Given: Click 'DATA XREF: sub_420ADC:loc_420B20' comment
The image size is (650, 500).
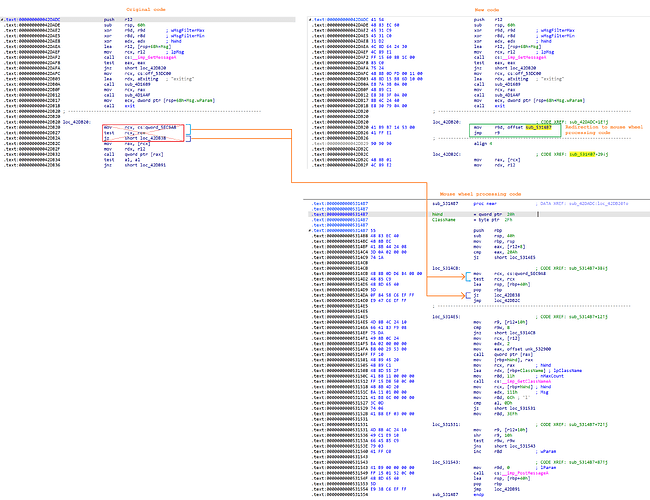Looking at the screenshot, I should coord(584,204).
